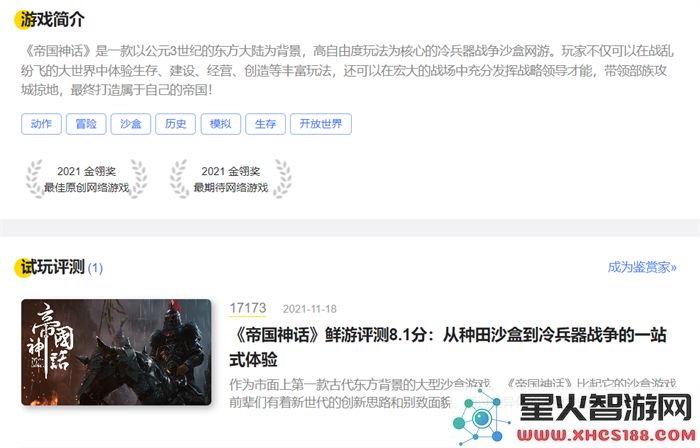This screenshot has width=700, height=448.
Task: Click the game intro paragraph text
Action: coord(347,71)
